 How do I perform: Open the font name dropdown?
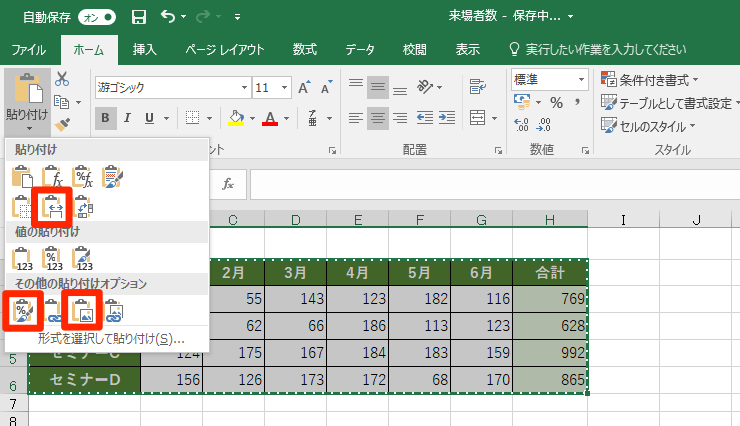pos(244,88)
